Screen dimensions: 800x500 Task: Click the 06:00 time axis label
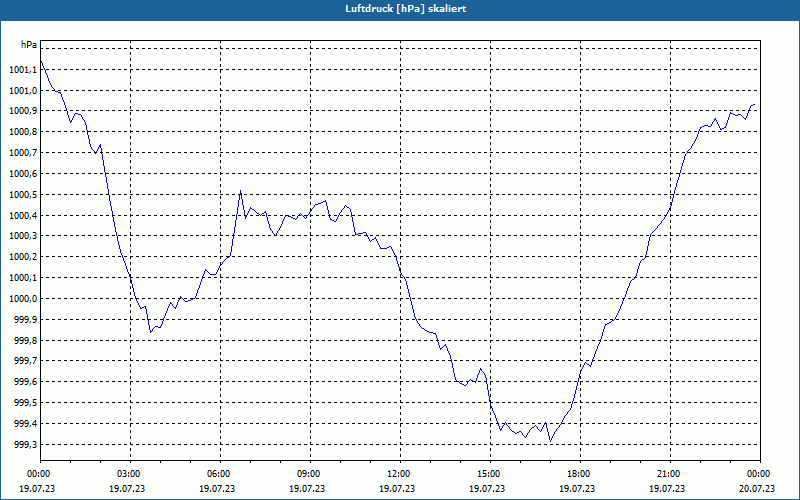click(218, 474)
